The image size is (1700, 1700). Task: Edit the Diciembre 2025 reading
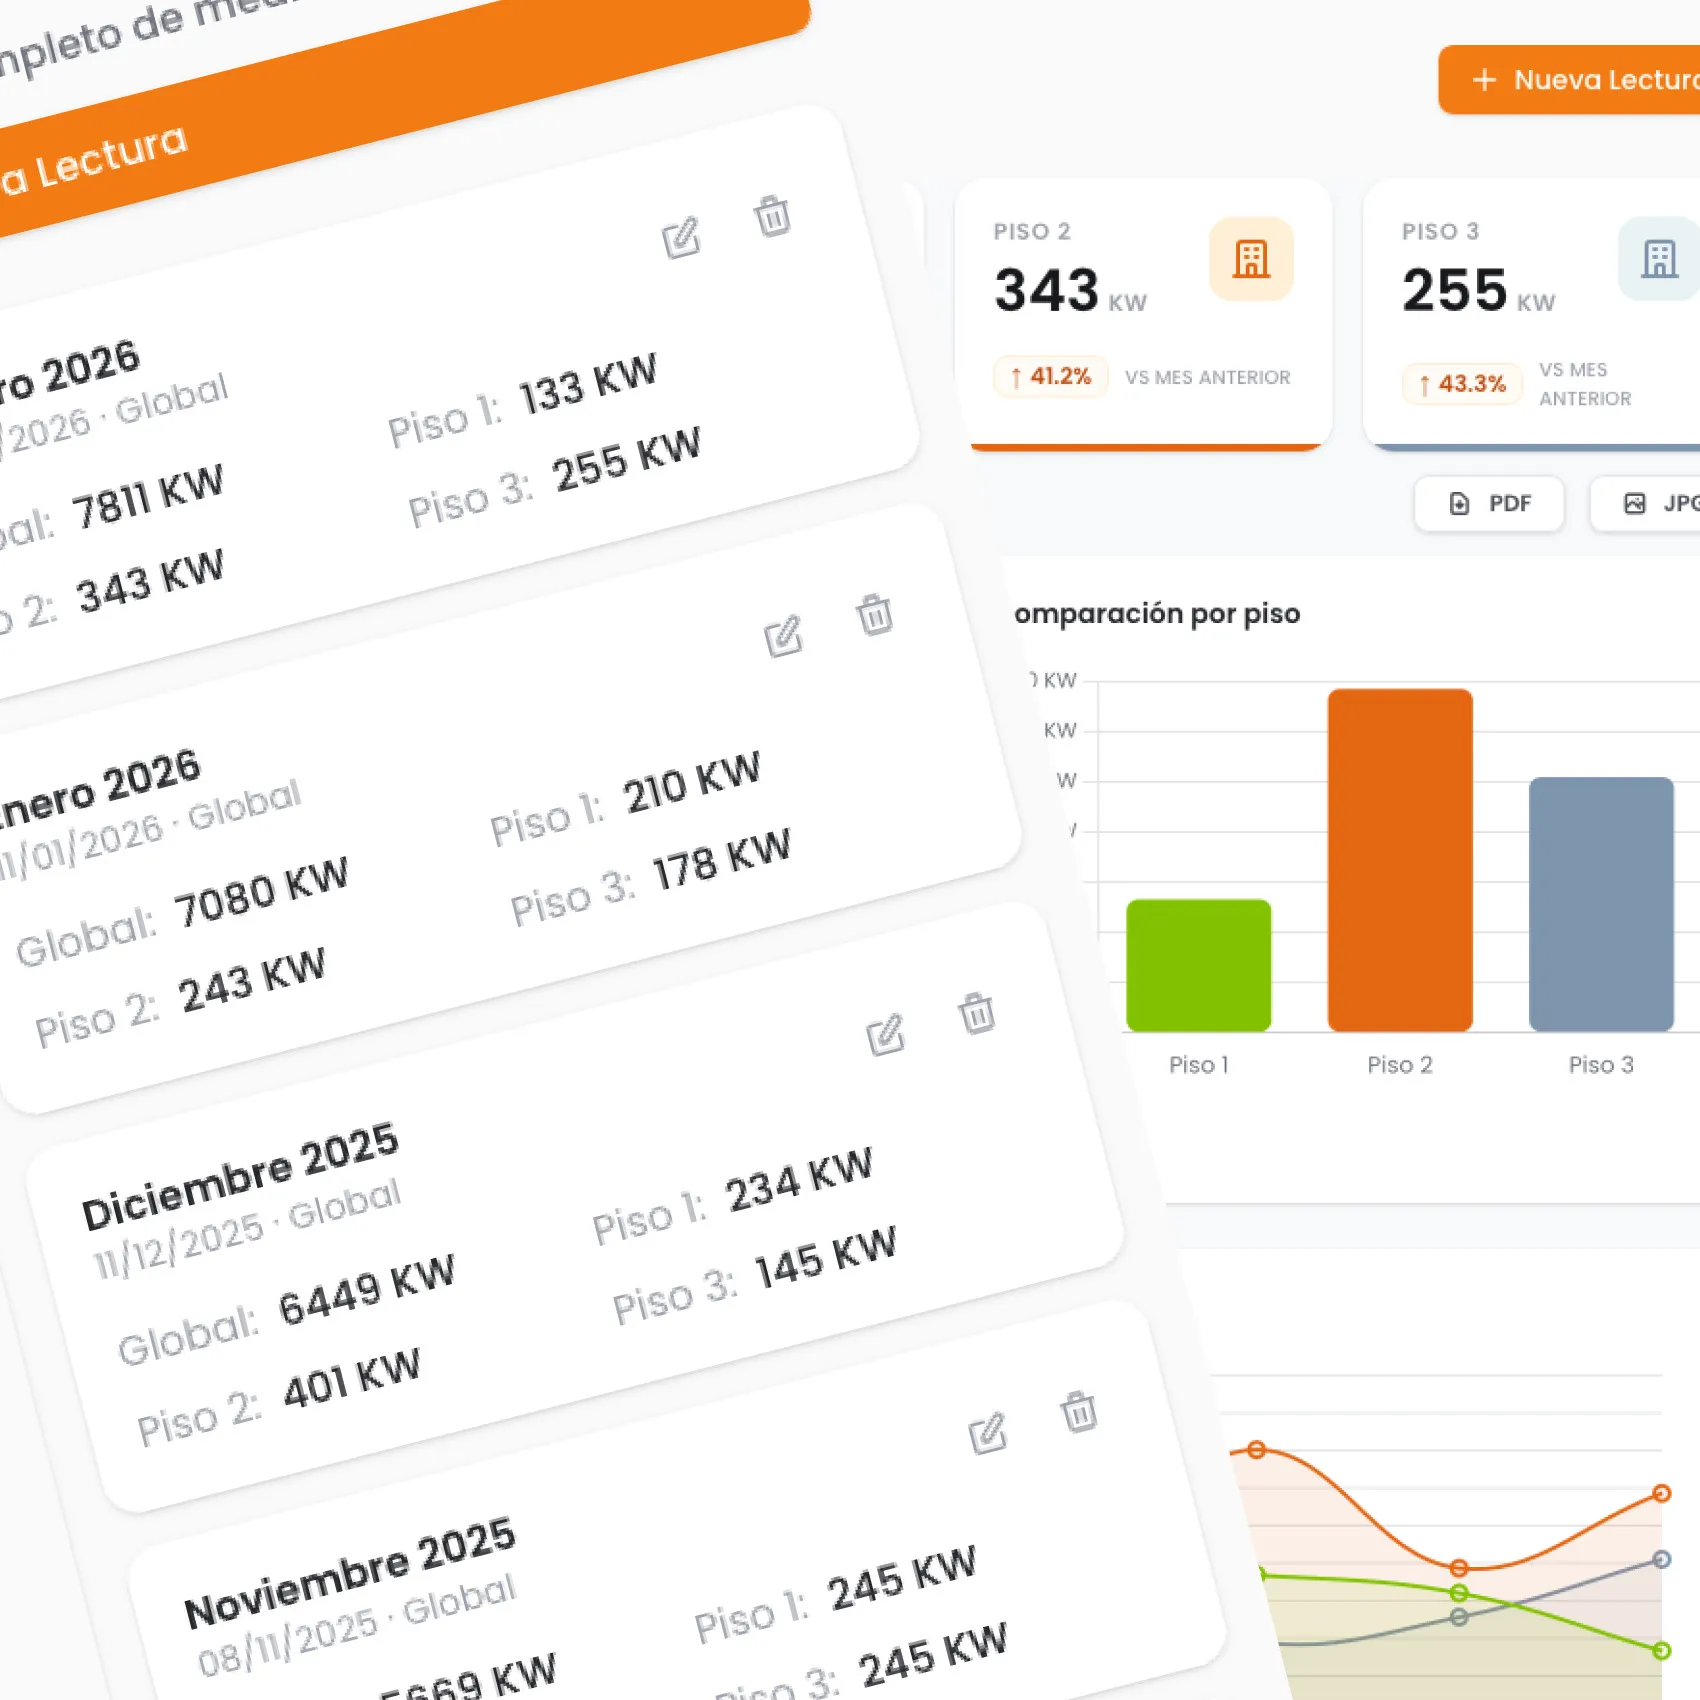pyautogui.click(x=885, y=1035)
